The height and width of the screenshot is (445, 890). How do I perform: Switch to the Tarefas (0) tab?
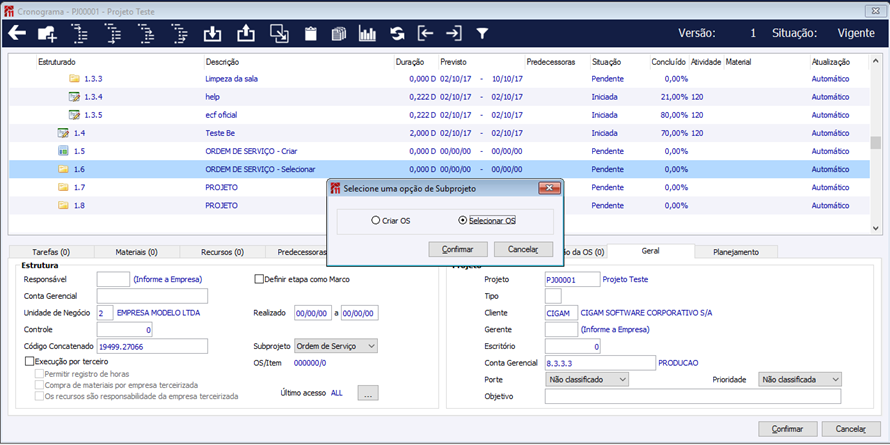coord(51,252)
